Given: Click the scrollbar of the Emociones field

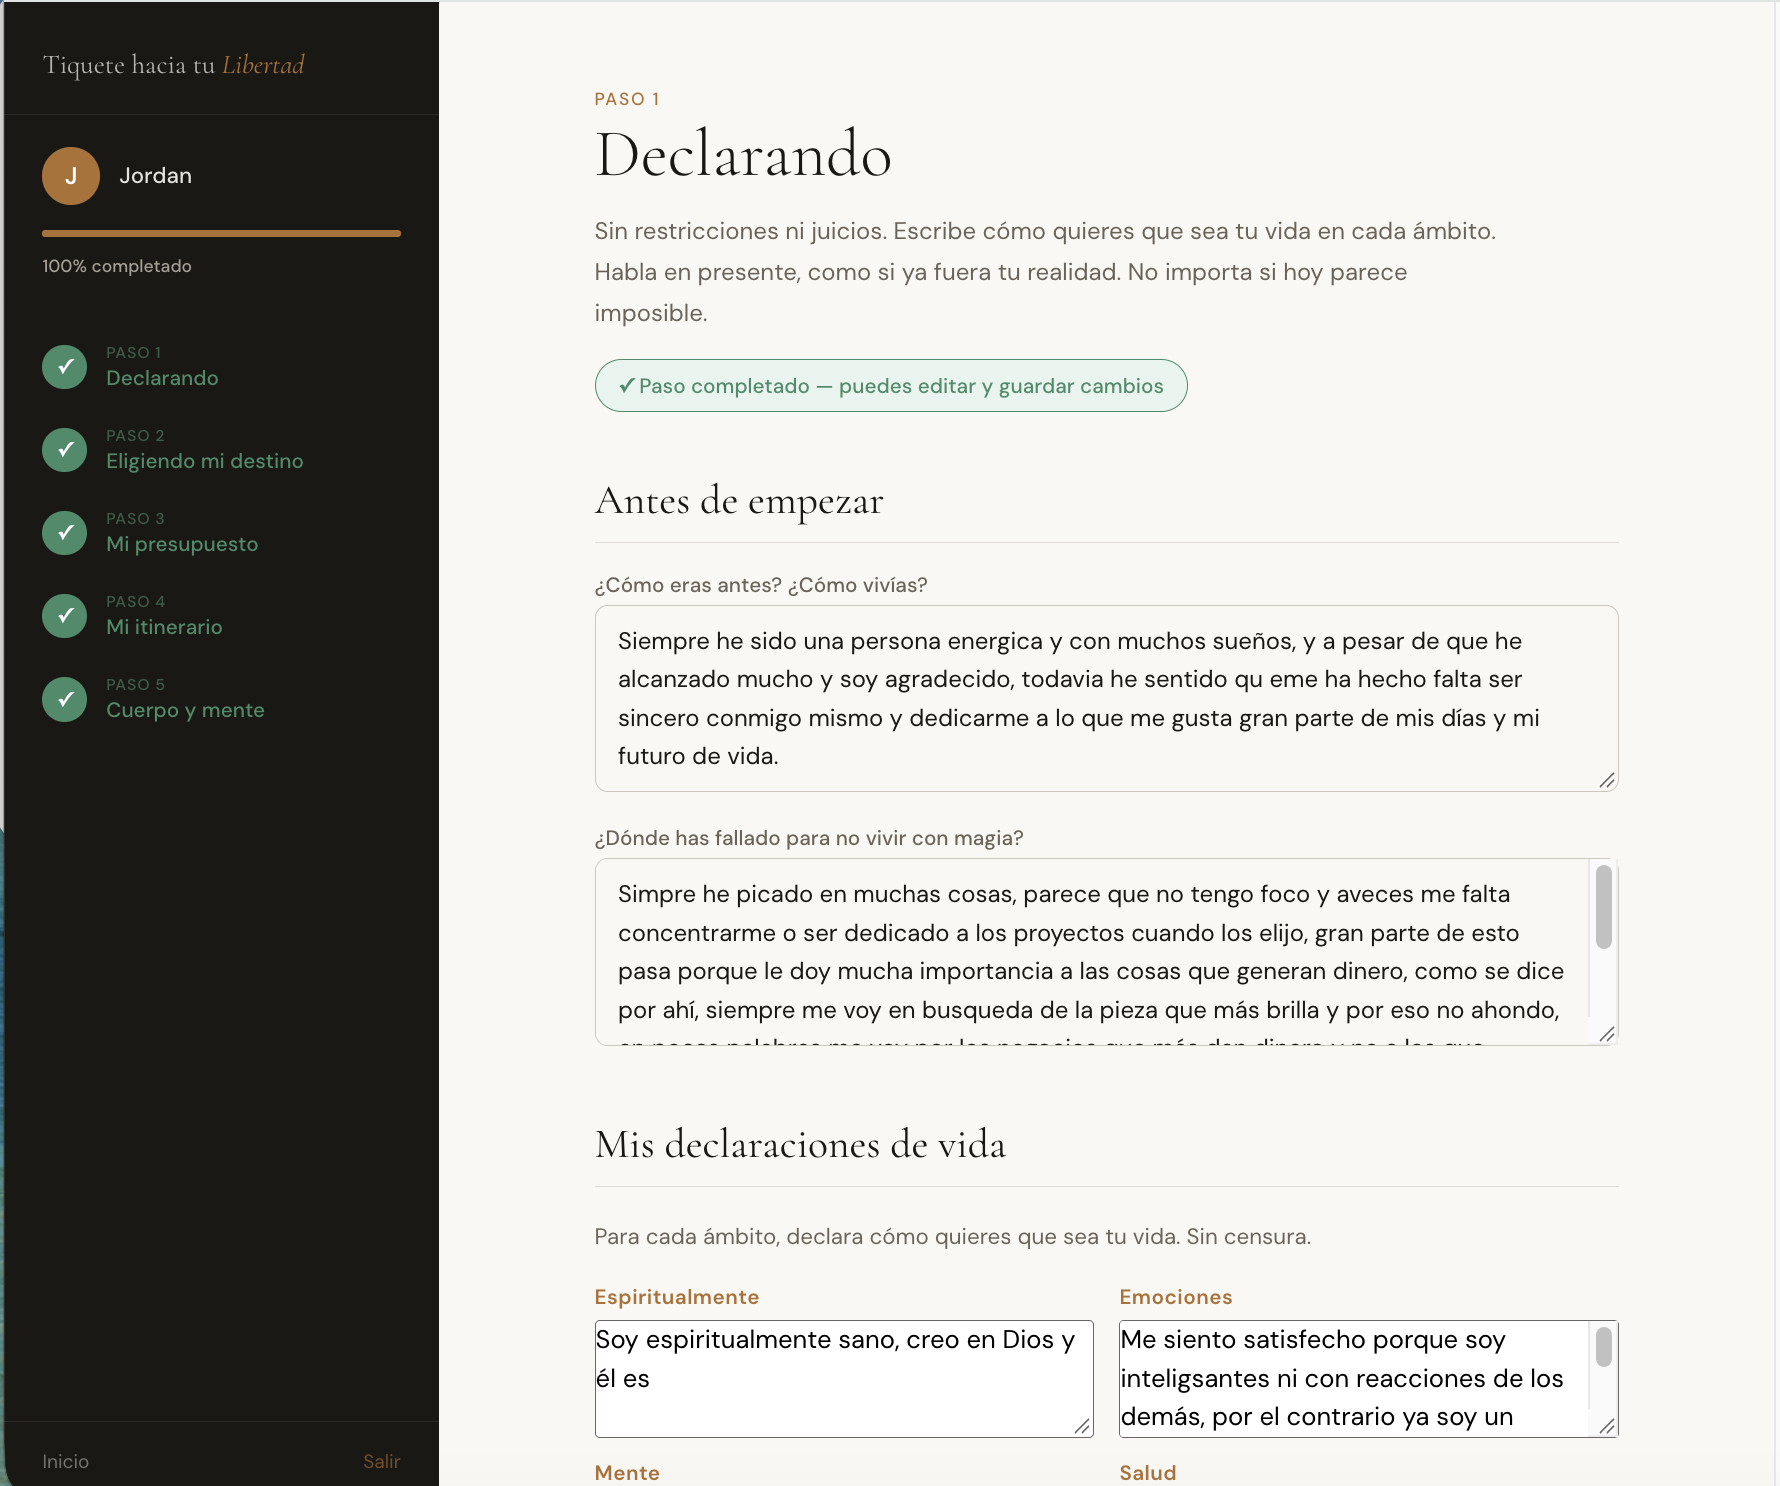Looking at the screenshot, I should coord(1604,1346).
